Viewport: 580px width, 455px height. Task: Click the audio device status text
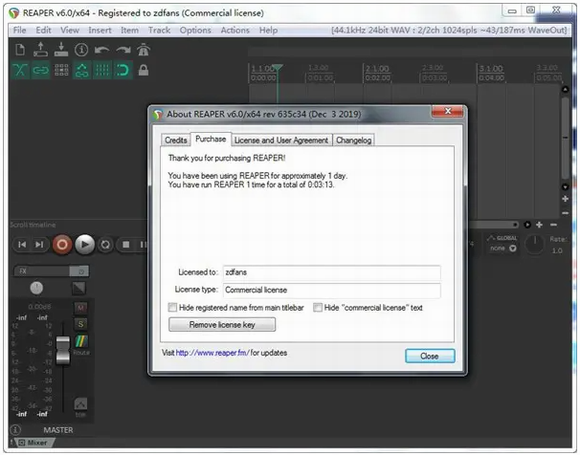(449, 30)
